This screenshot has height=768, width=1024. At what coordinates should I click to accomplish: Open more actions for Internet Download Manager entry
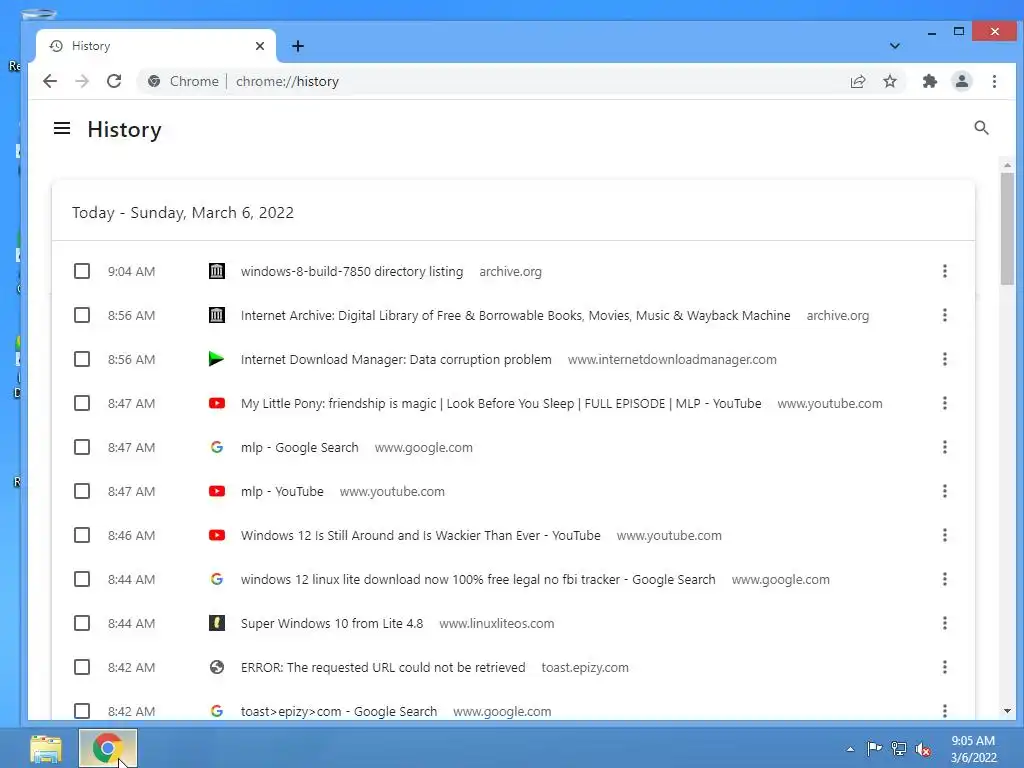[x=944, y=359]
